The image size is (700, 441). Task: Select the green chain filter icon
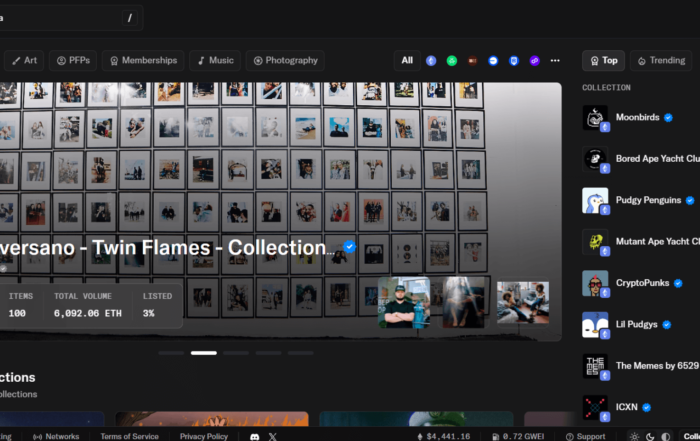coord(452,61)
